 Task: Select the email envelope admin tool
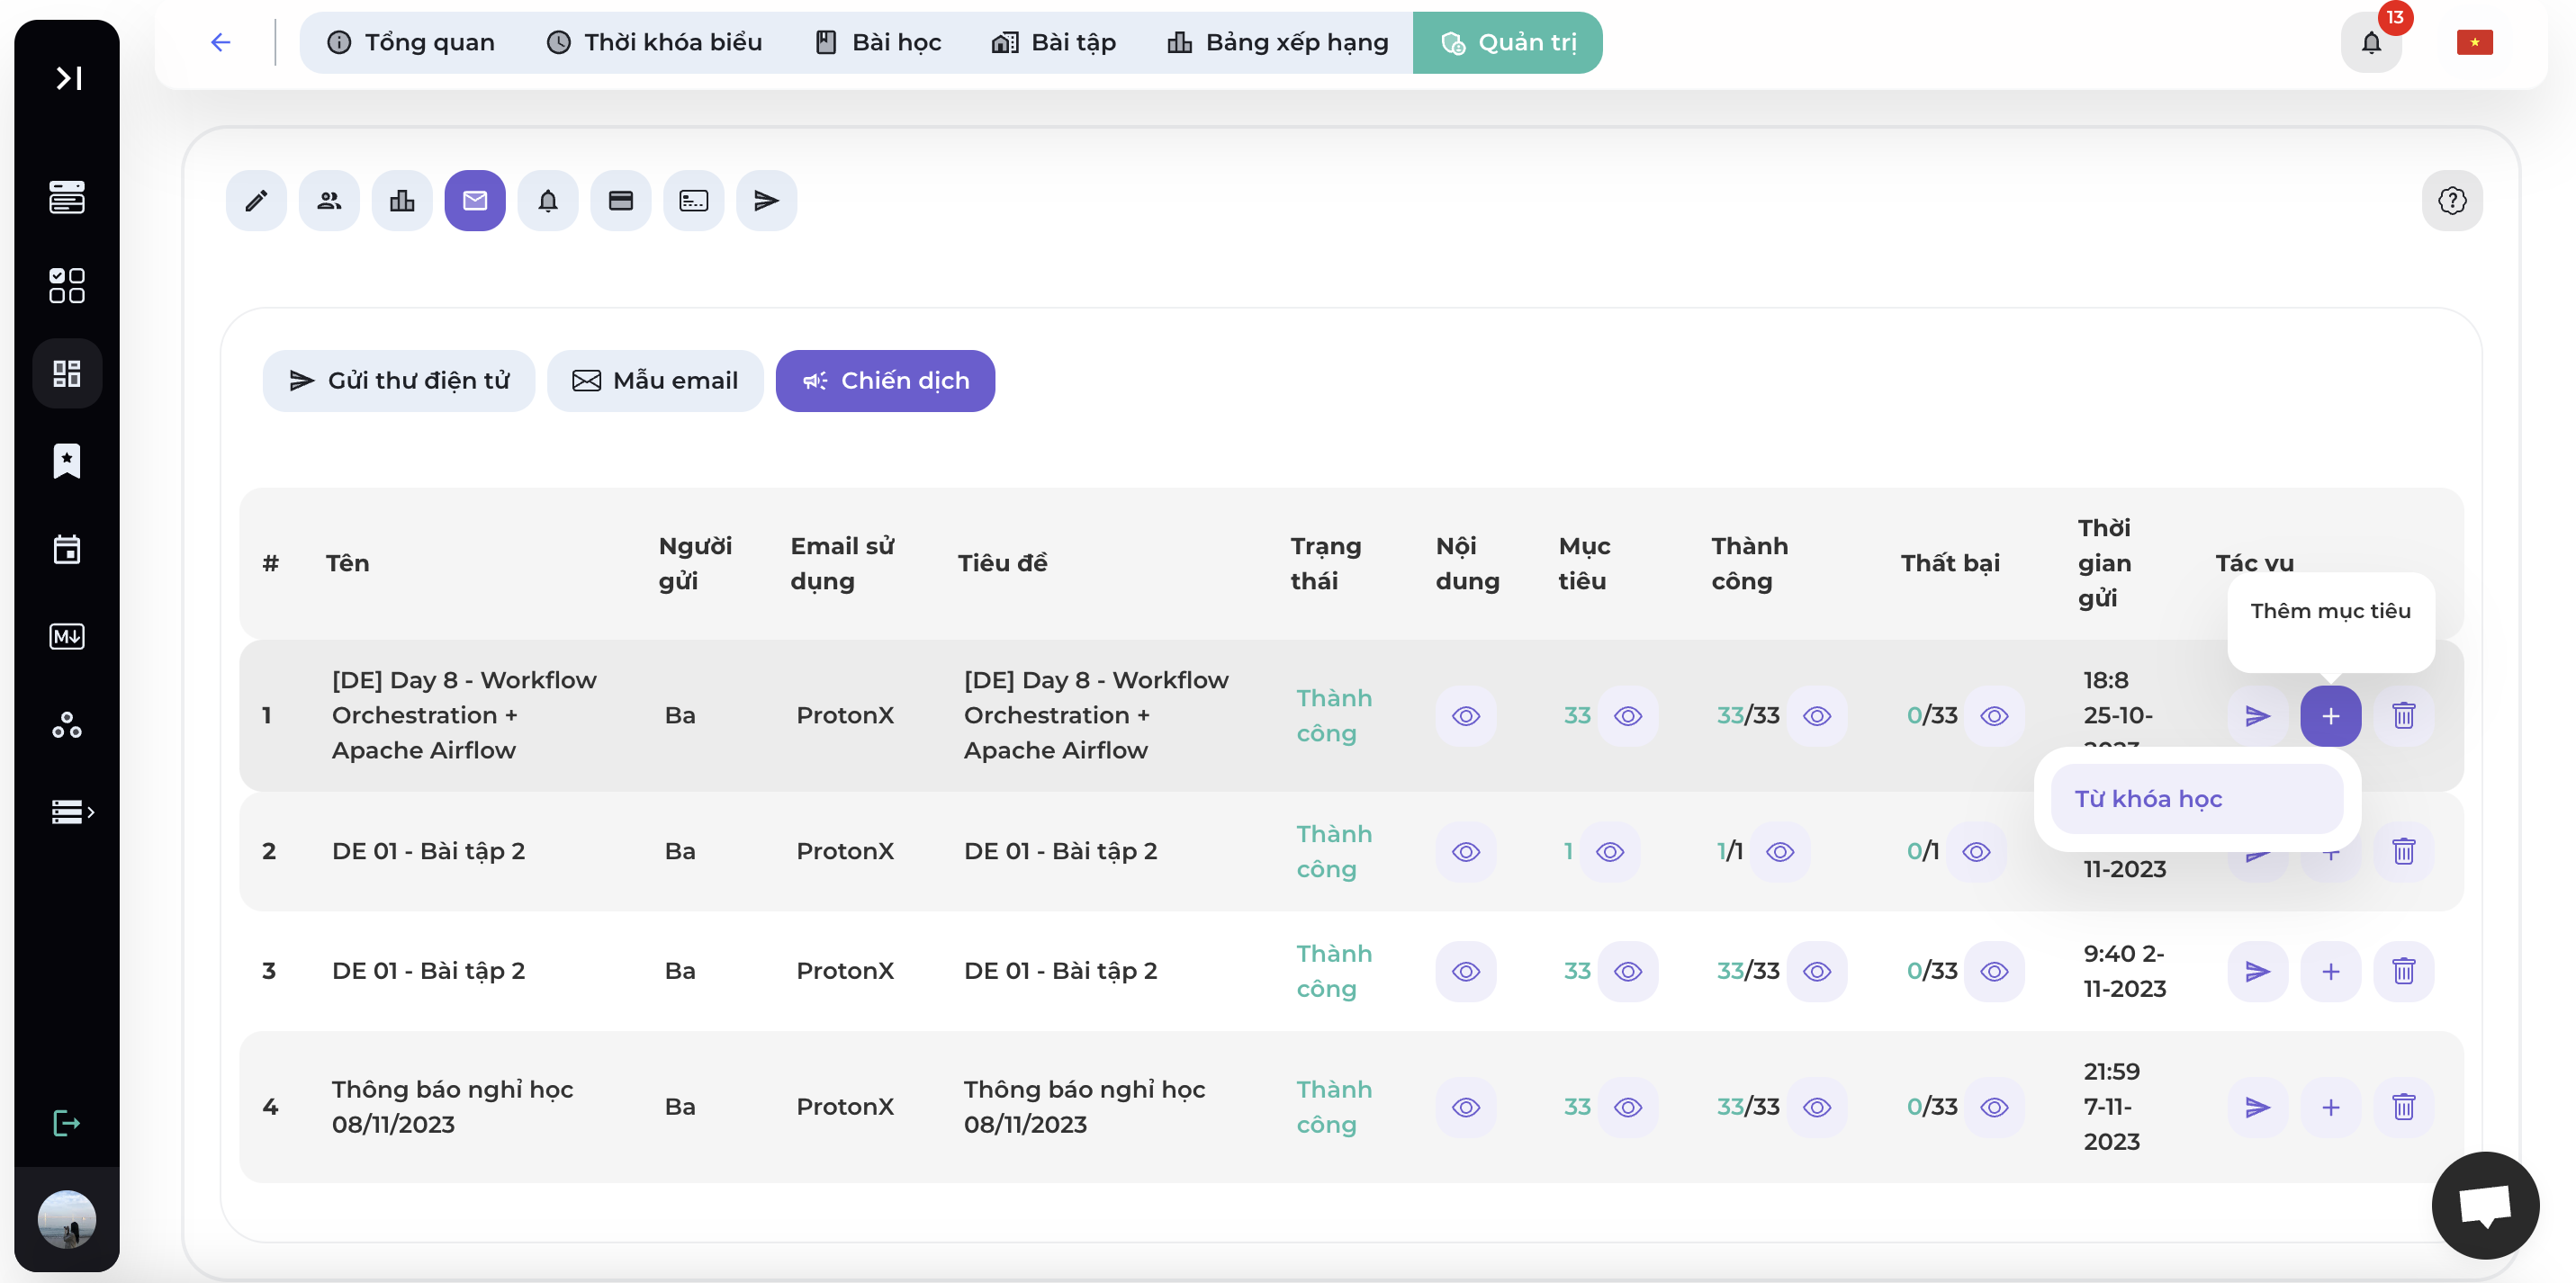coord(475,201)
